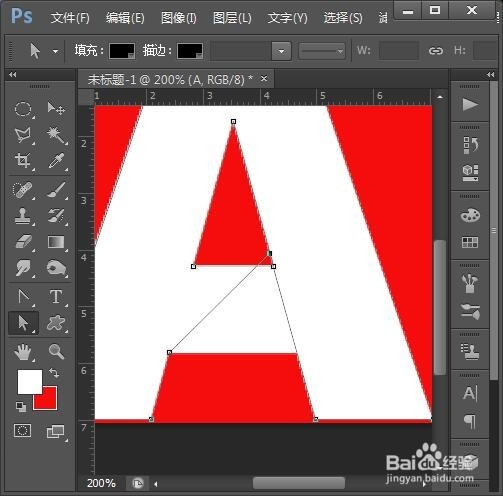This screenshot has height=496, width=503.
Task: Choose the Hand tool
Action: click(23, 351)
